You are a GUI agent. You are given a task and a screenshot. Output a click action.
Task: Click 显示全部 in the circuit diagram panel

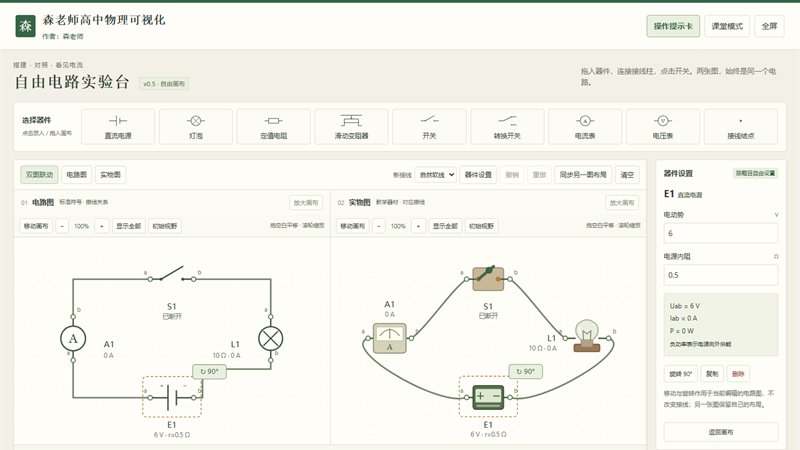[129, 226]
